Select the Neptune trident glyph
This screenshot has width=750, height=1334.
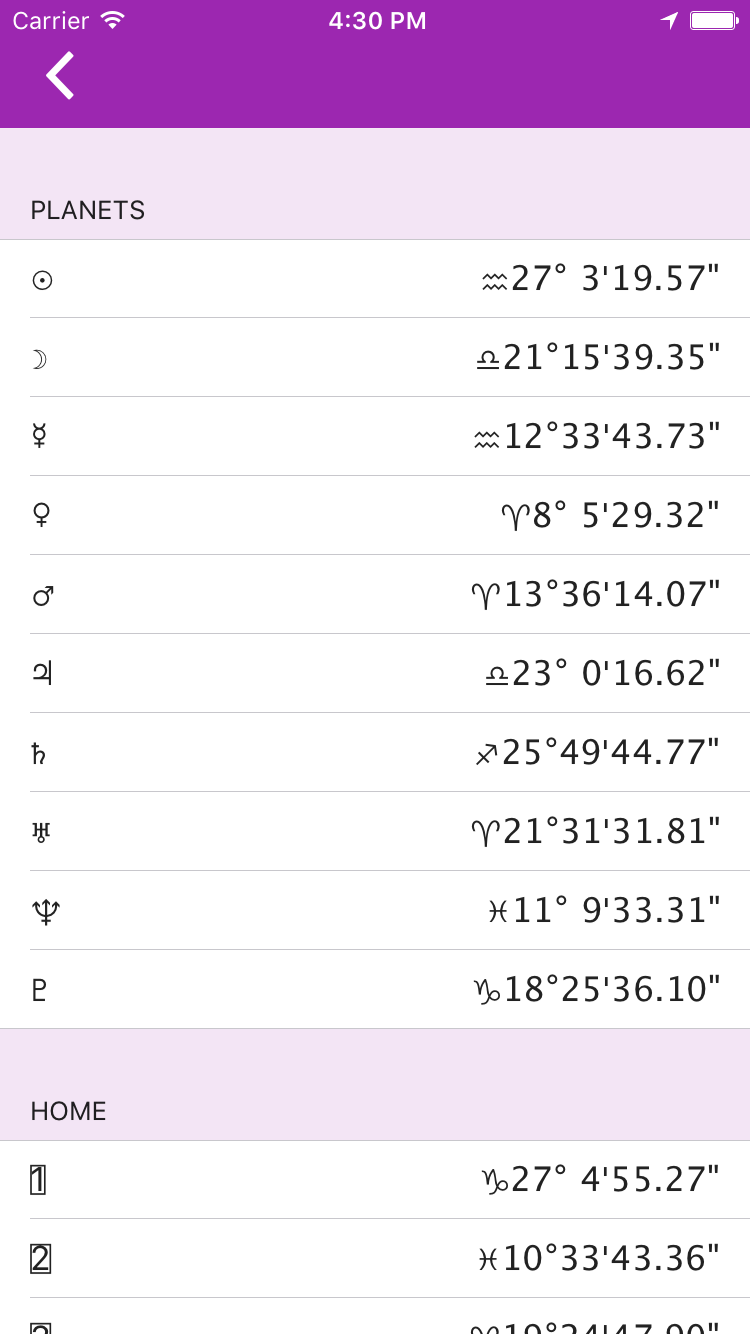click(44, 910)
